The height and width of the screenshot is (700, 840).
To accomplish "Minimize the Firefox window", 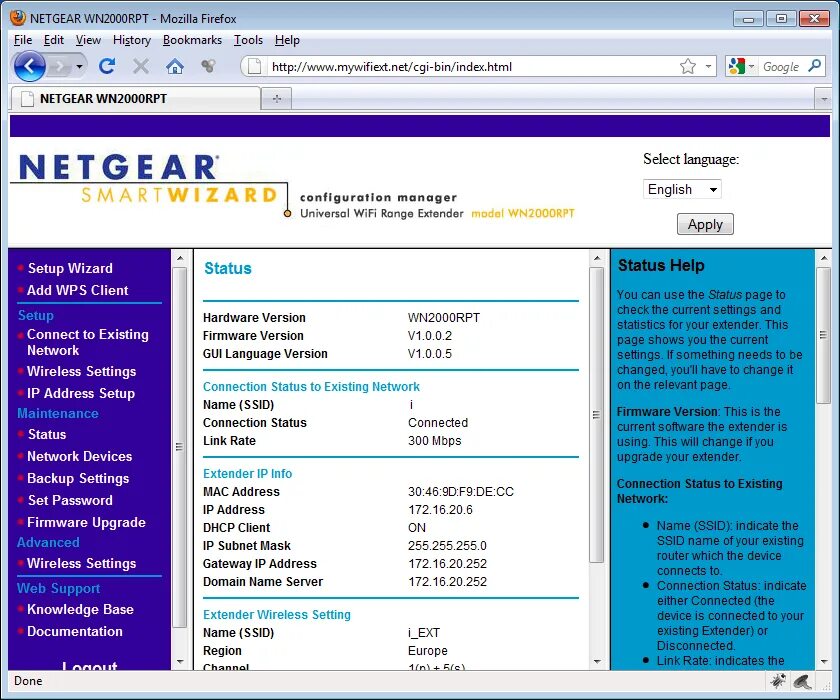I will point(748,19).
